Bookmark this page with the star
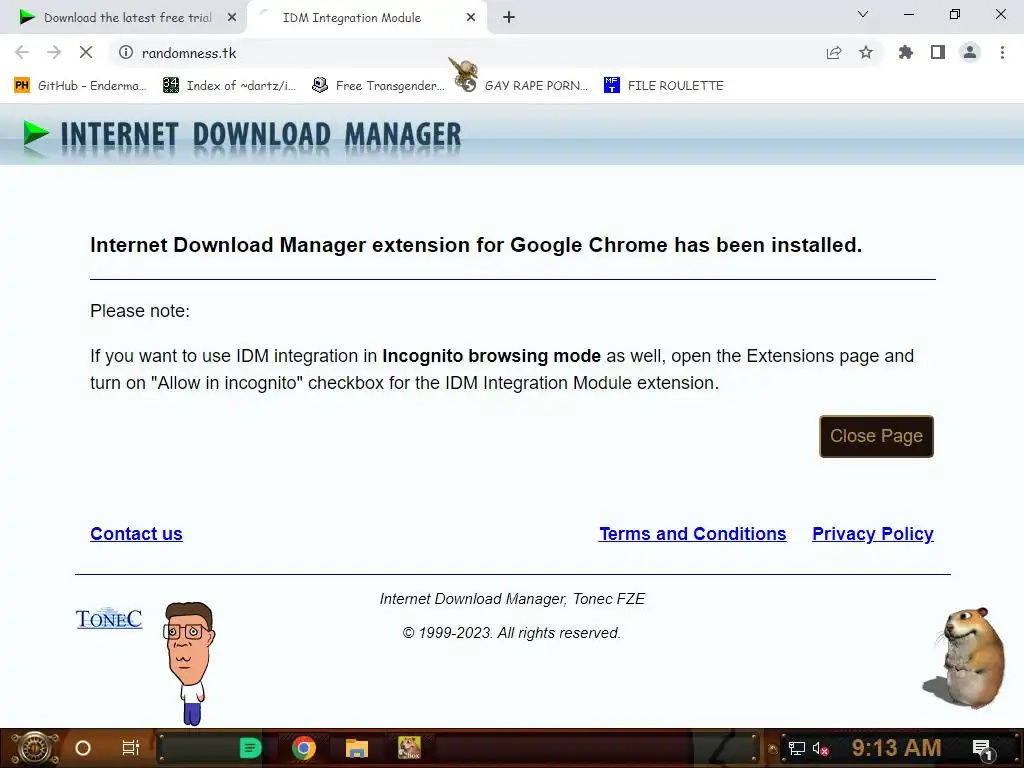 [x=866, y=52]
